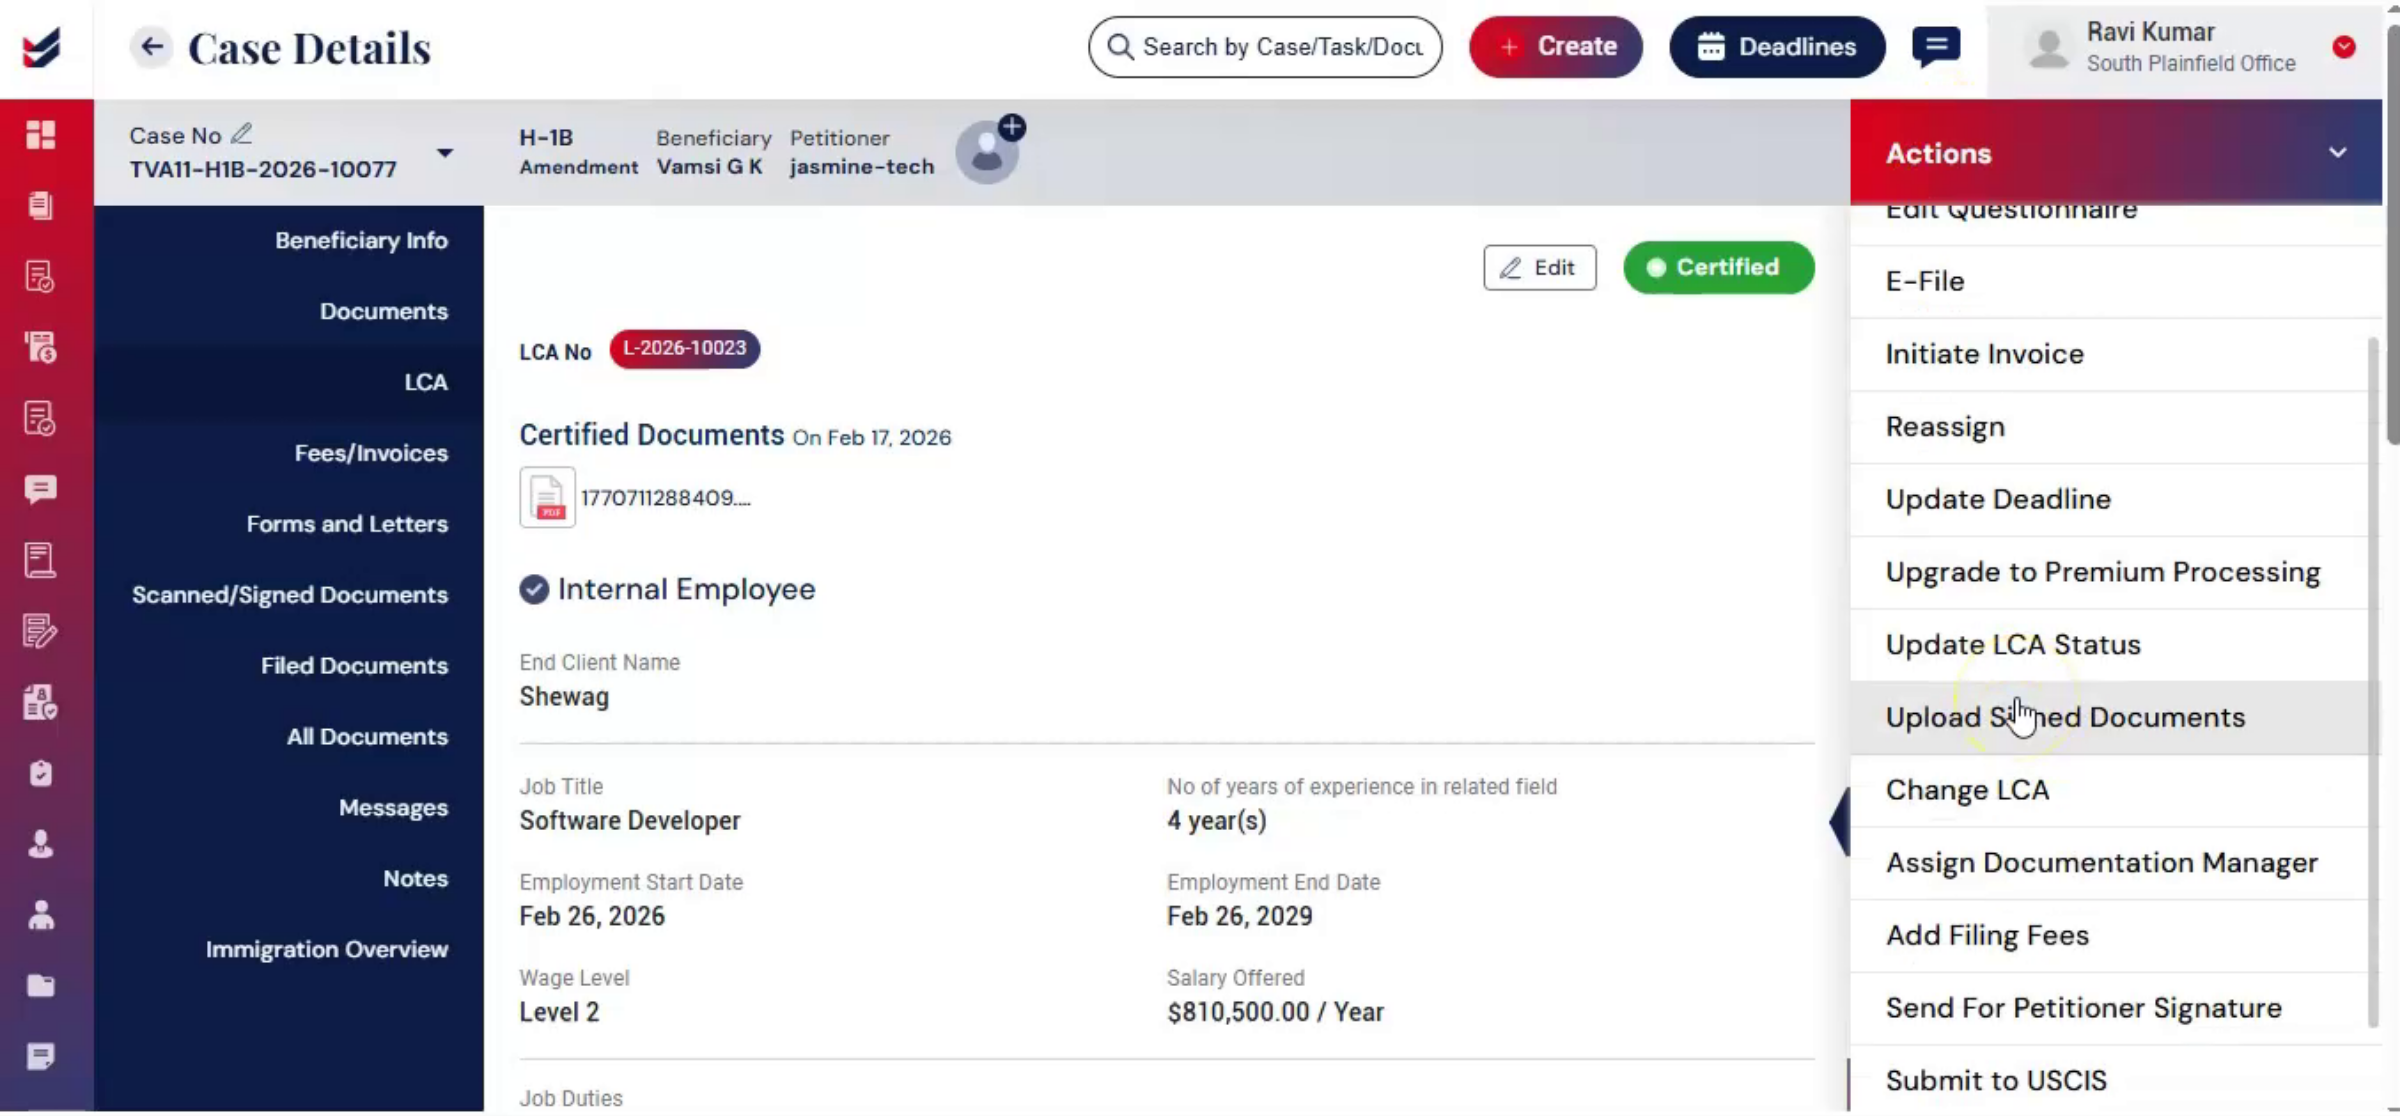The width and height of the screenshot is (2400, 1116).
Task: Click the Edit button for LCA
Action: 1539,268
